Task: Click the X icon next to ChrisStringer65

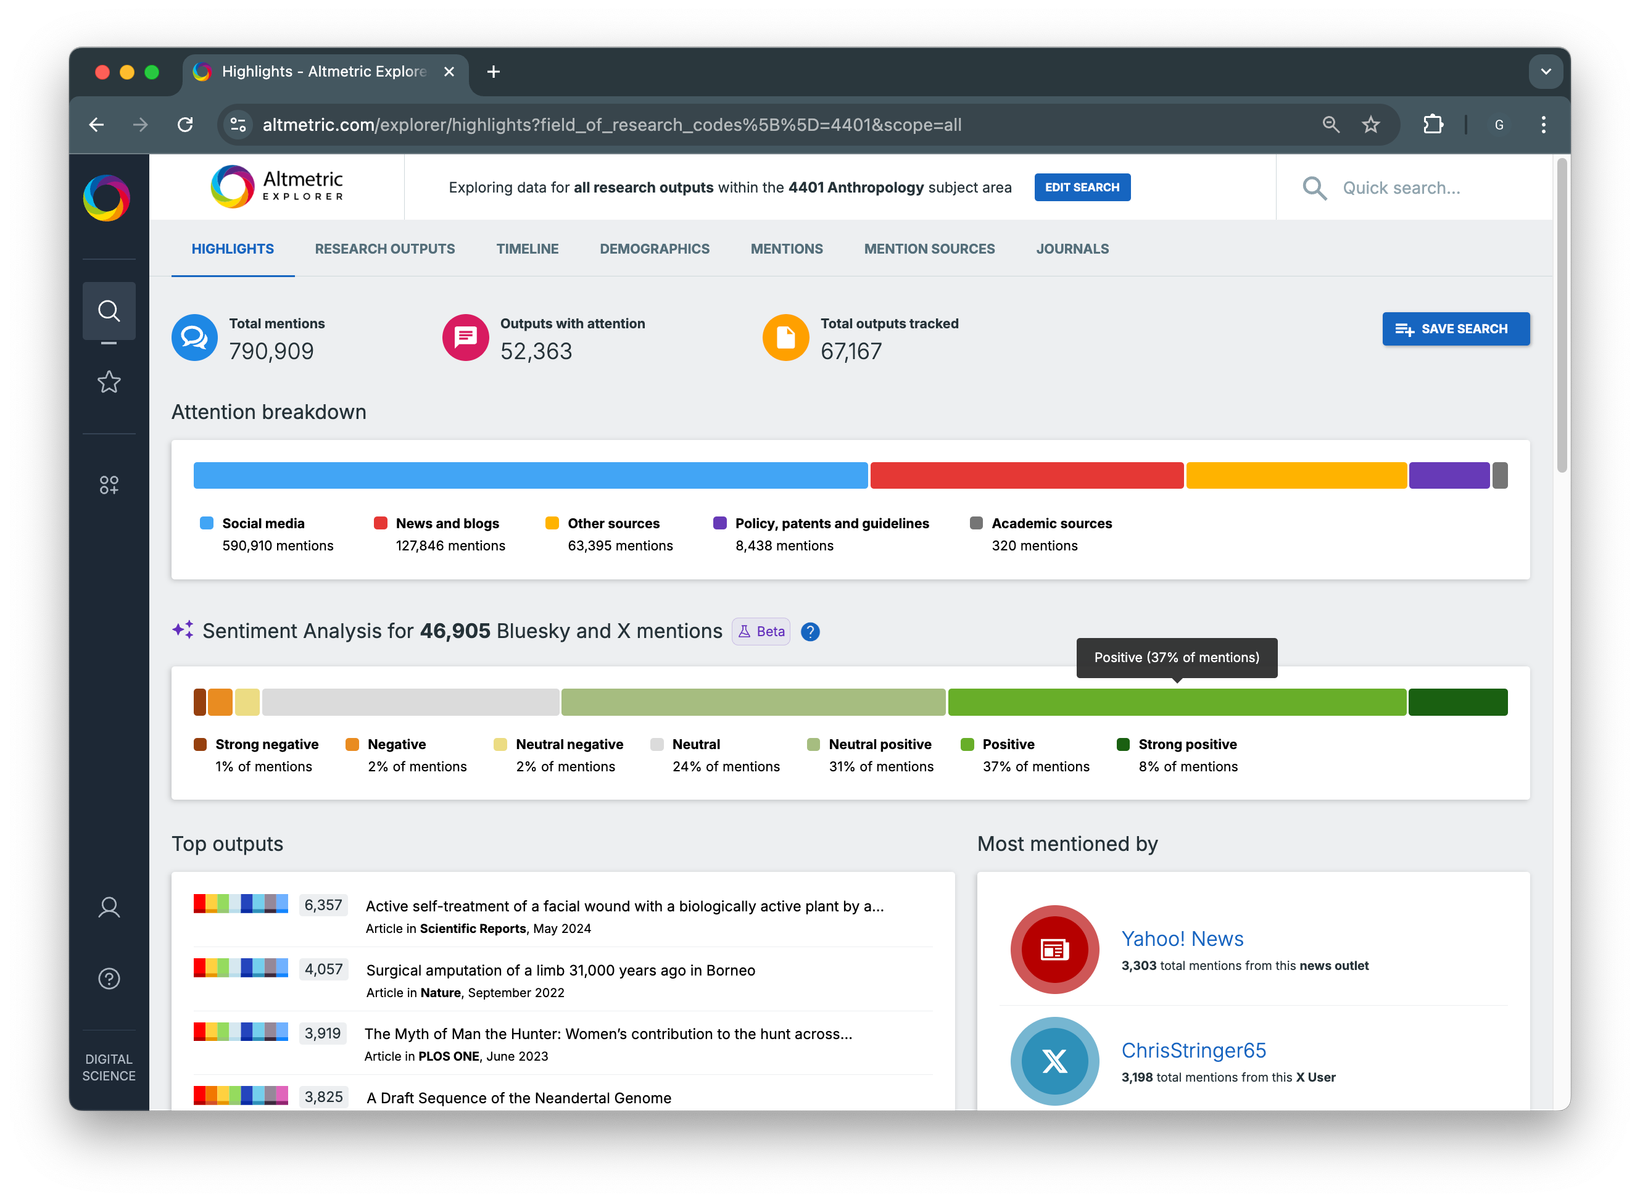Action: (x=1054, y=1061)
